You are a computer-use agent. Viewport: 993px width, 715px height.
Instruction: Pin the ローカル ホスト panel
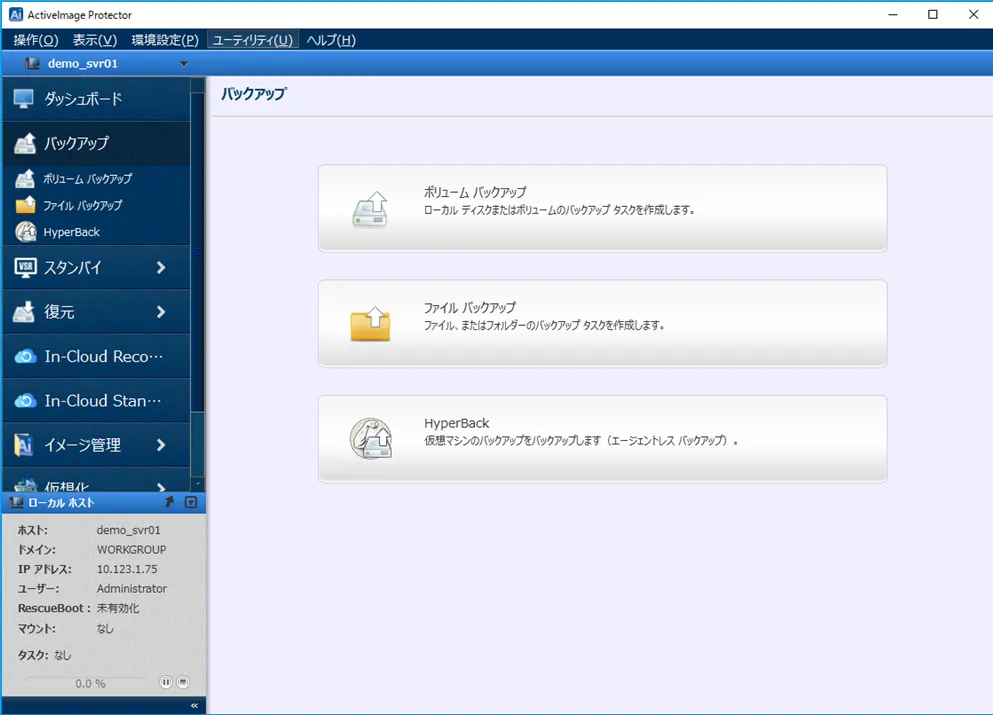(170, 502)
